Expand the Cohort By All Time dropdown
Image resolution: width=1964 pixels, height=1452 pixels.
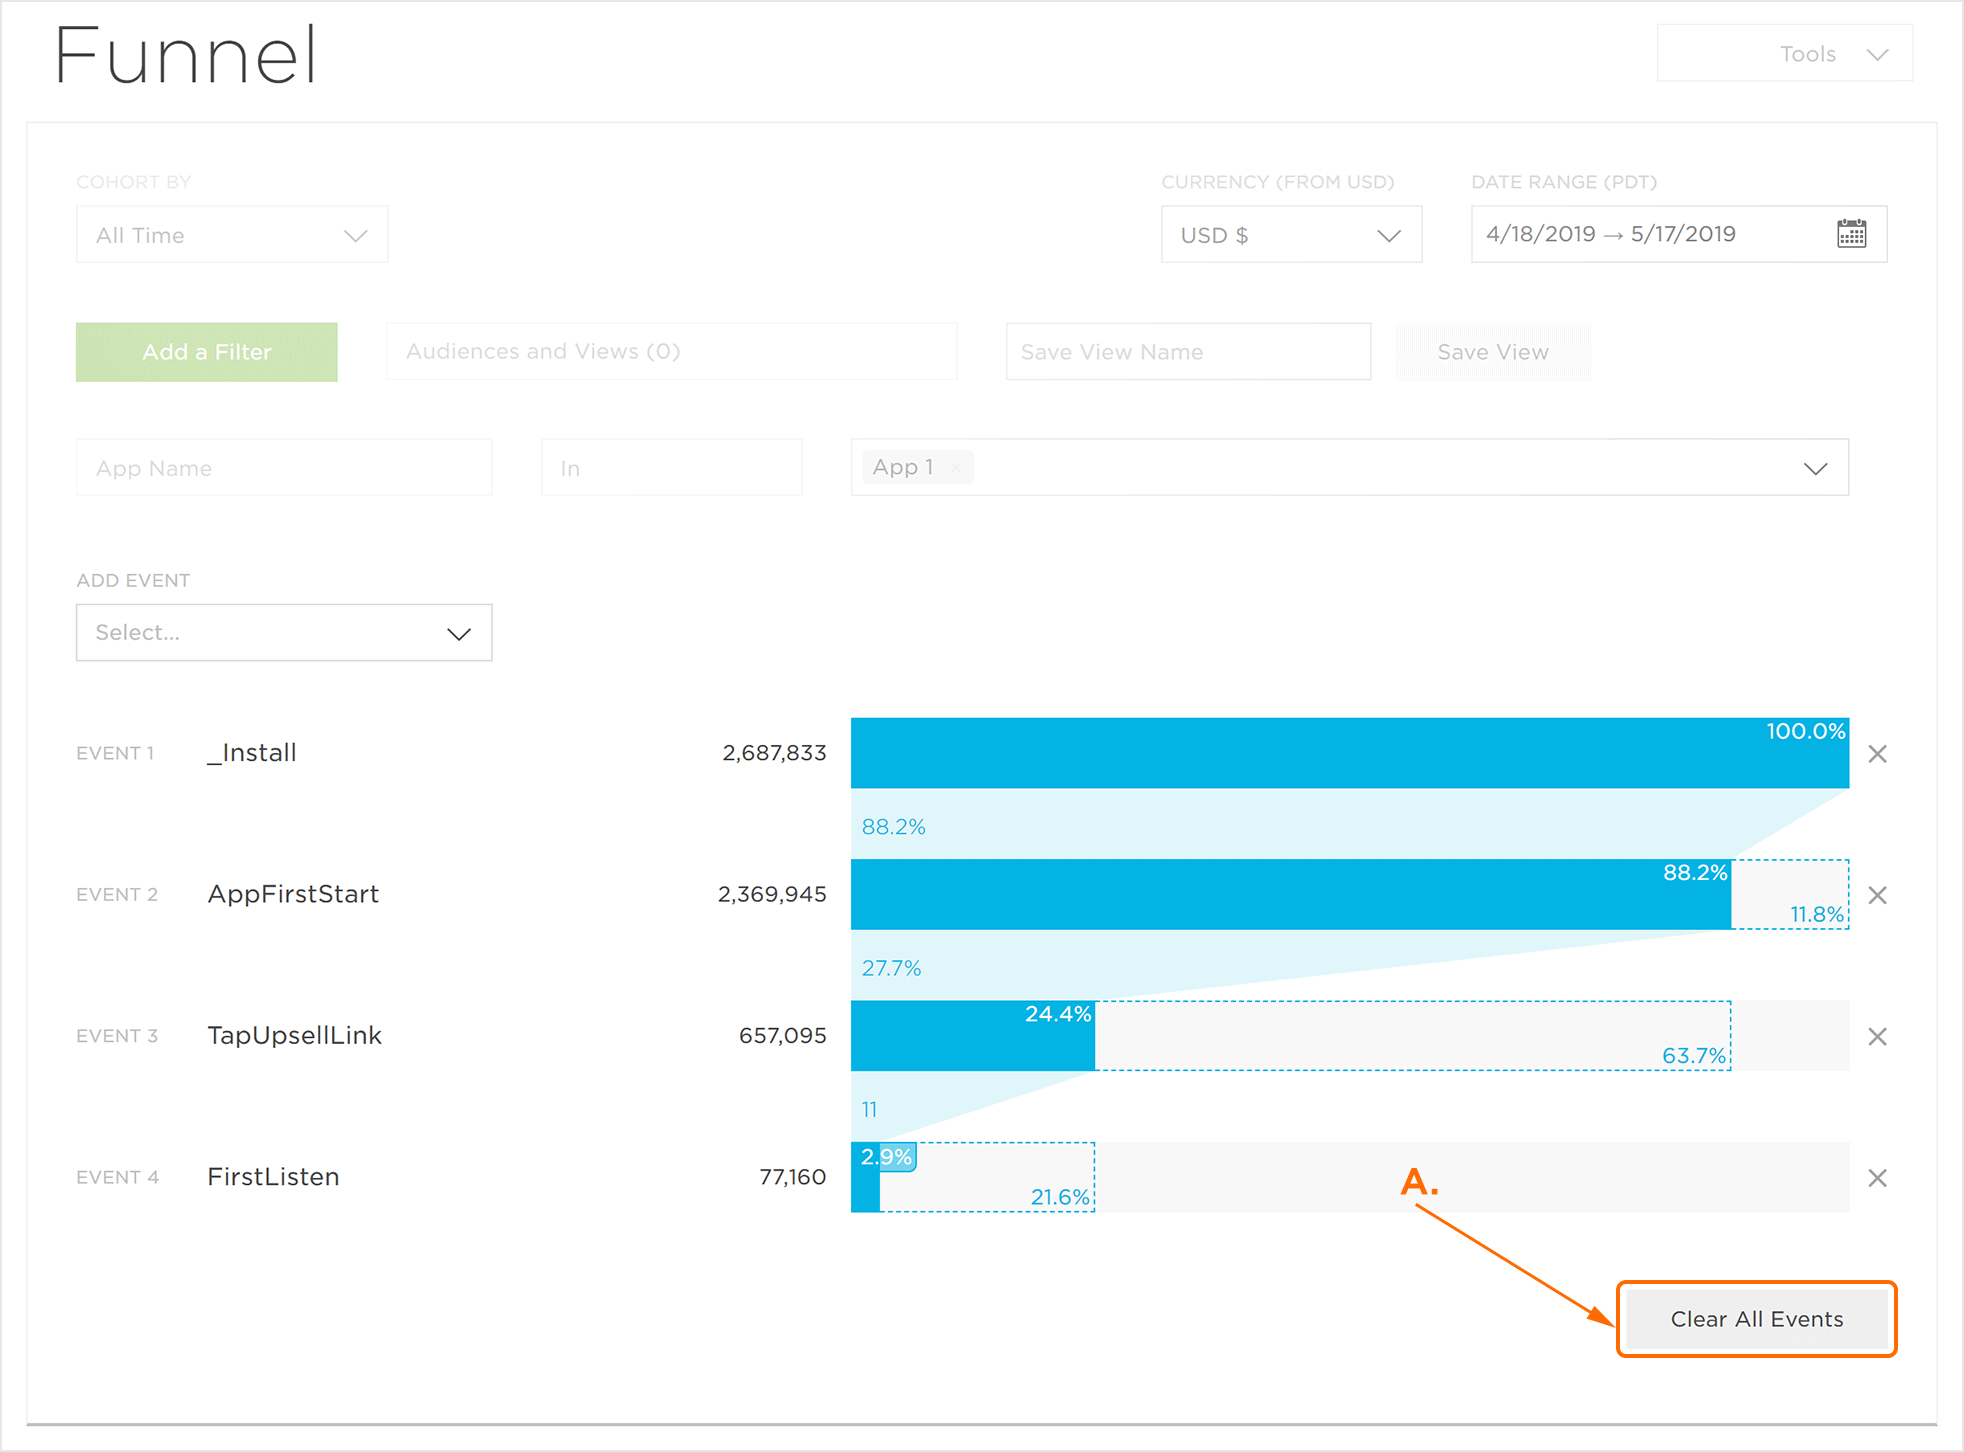click(x=232, y=235)
